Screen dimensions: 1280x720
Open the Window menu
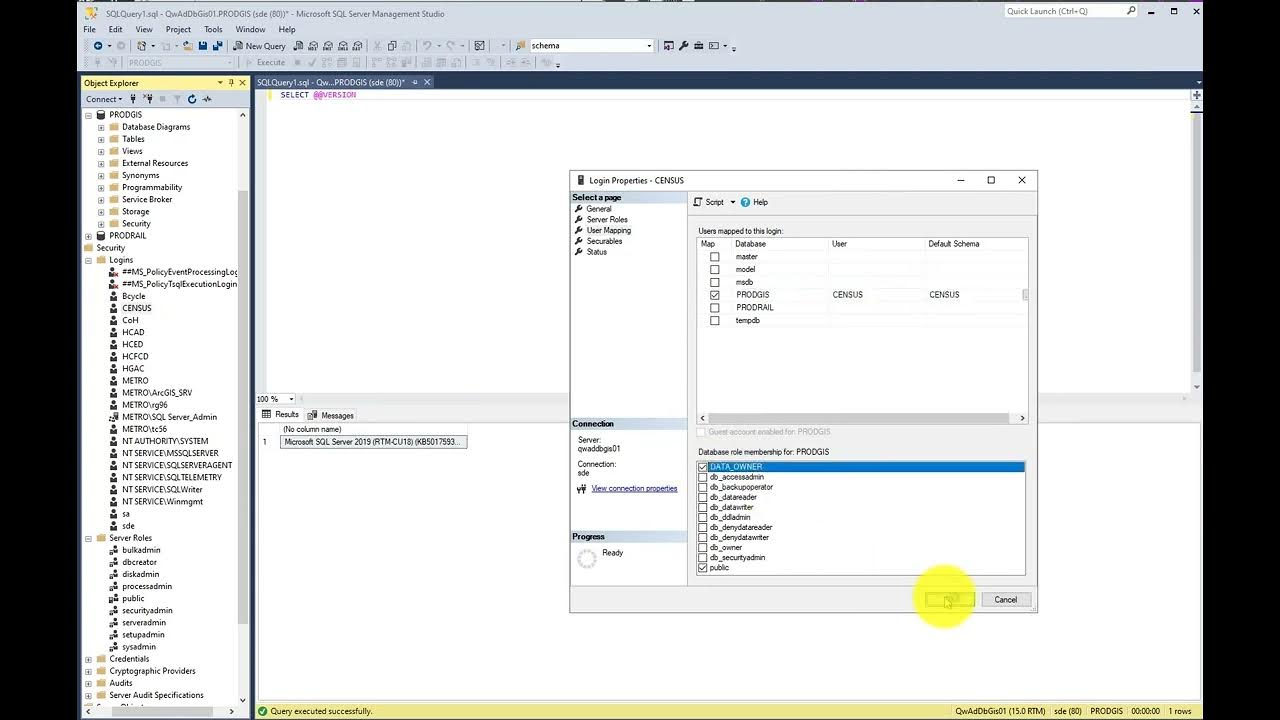[250, 30]
